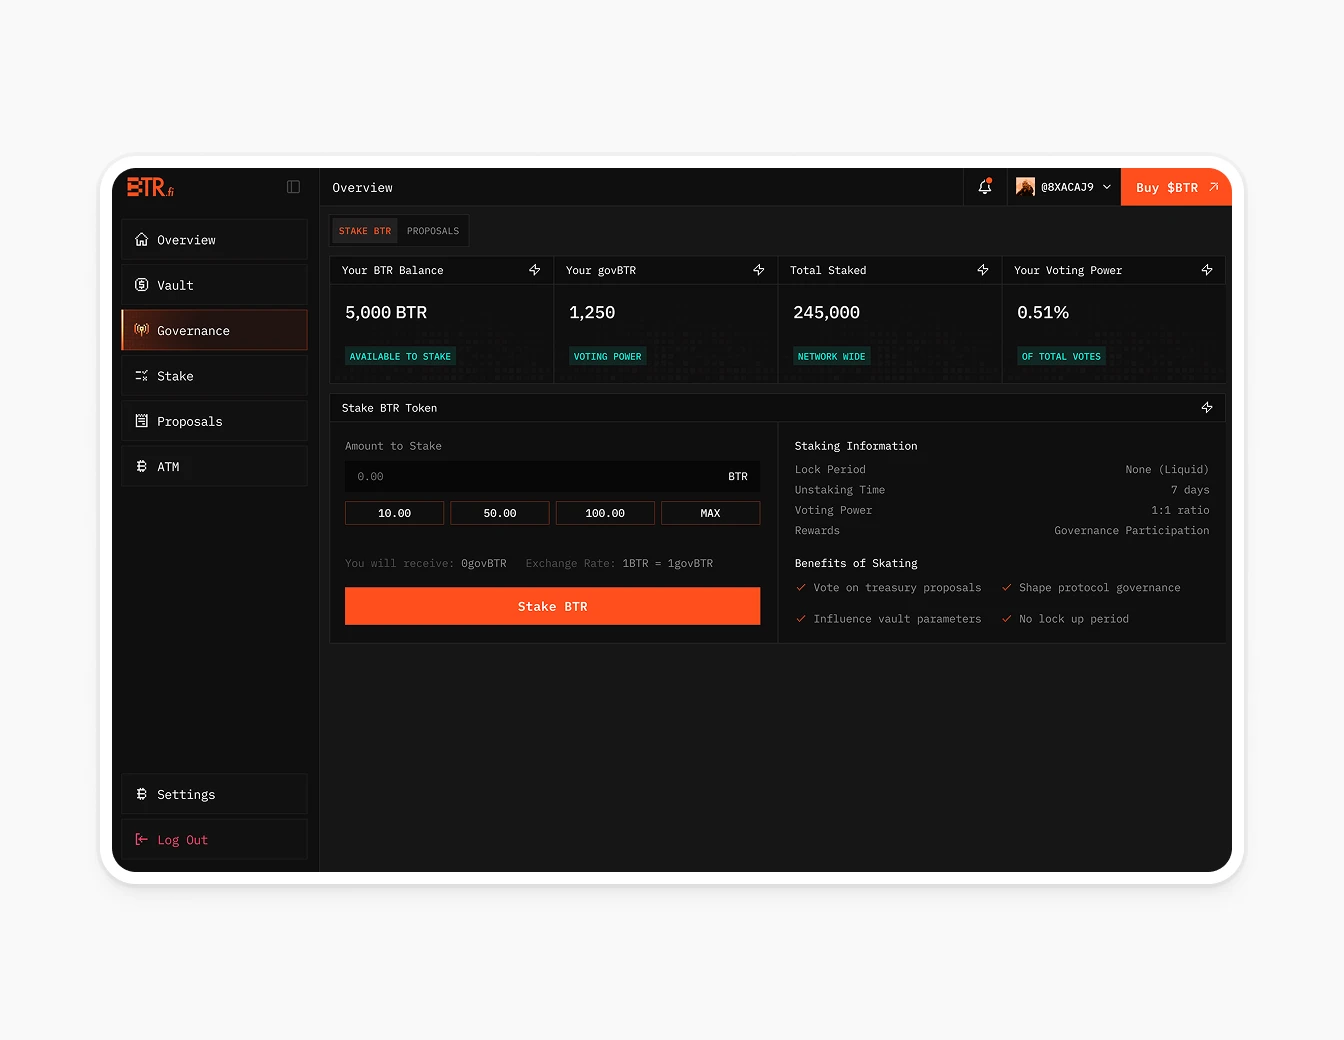Click the lightning icon on Total Staked card
Image resolution: width=1344 pixels, height=1040 pixels.
[983, 269]
